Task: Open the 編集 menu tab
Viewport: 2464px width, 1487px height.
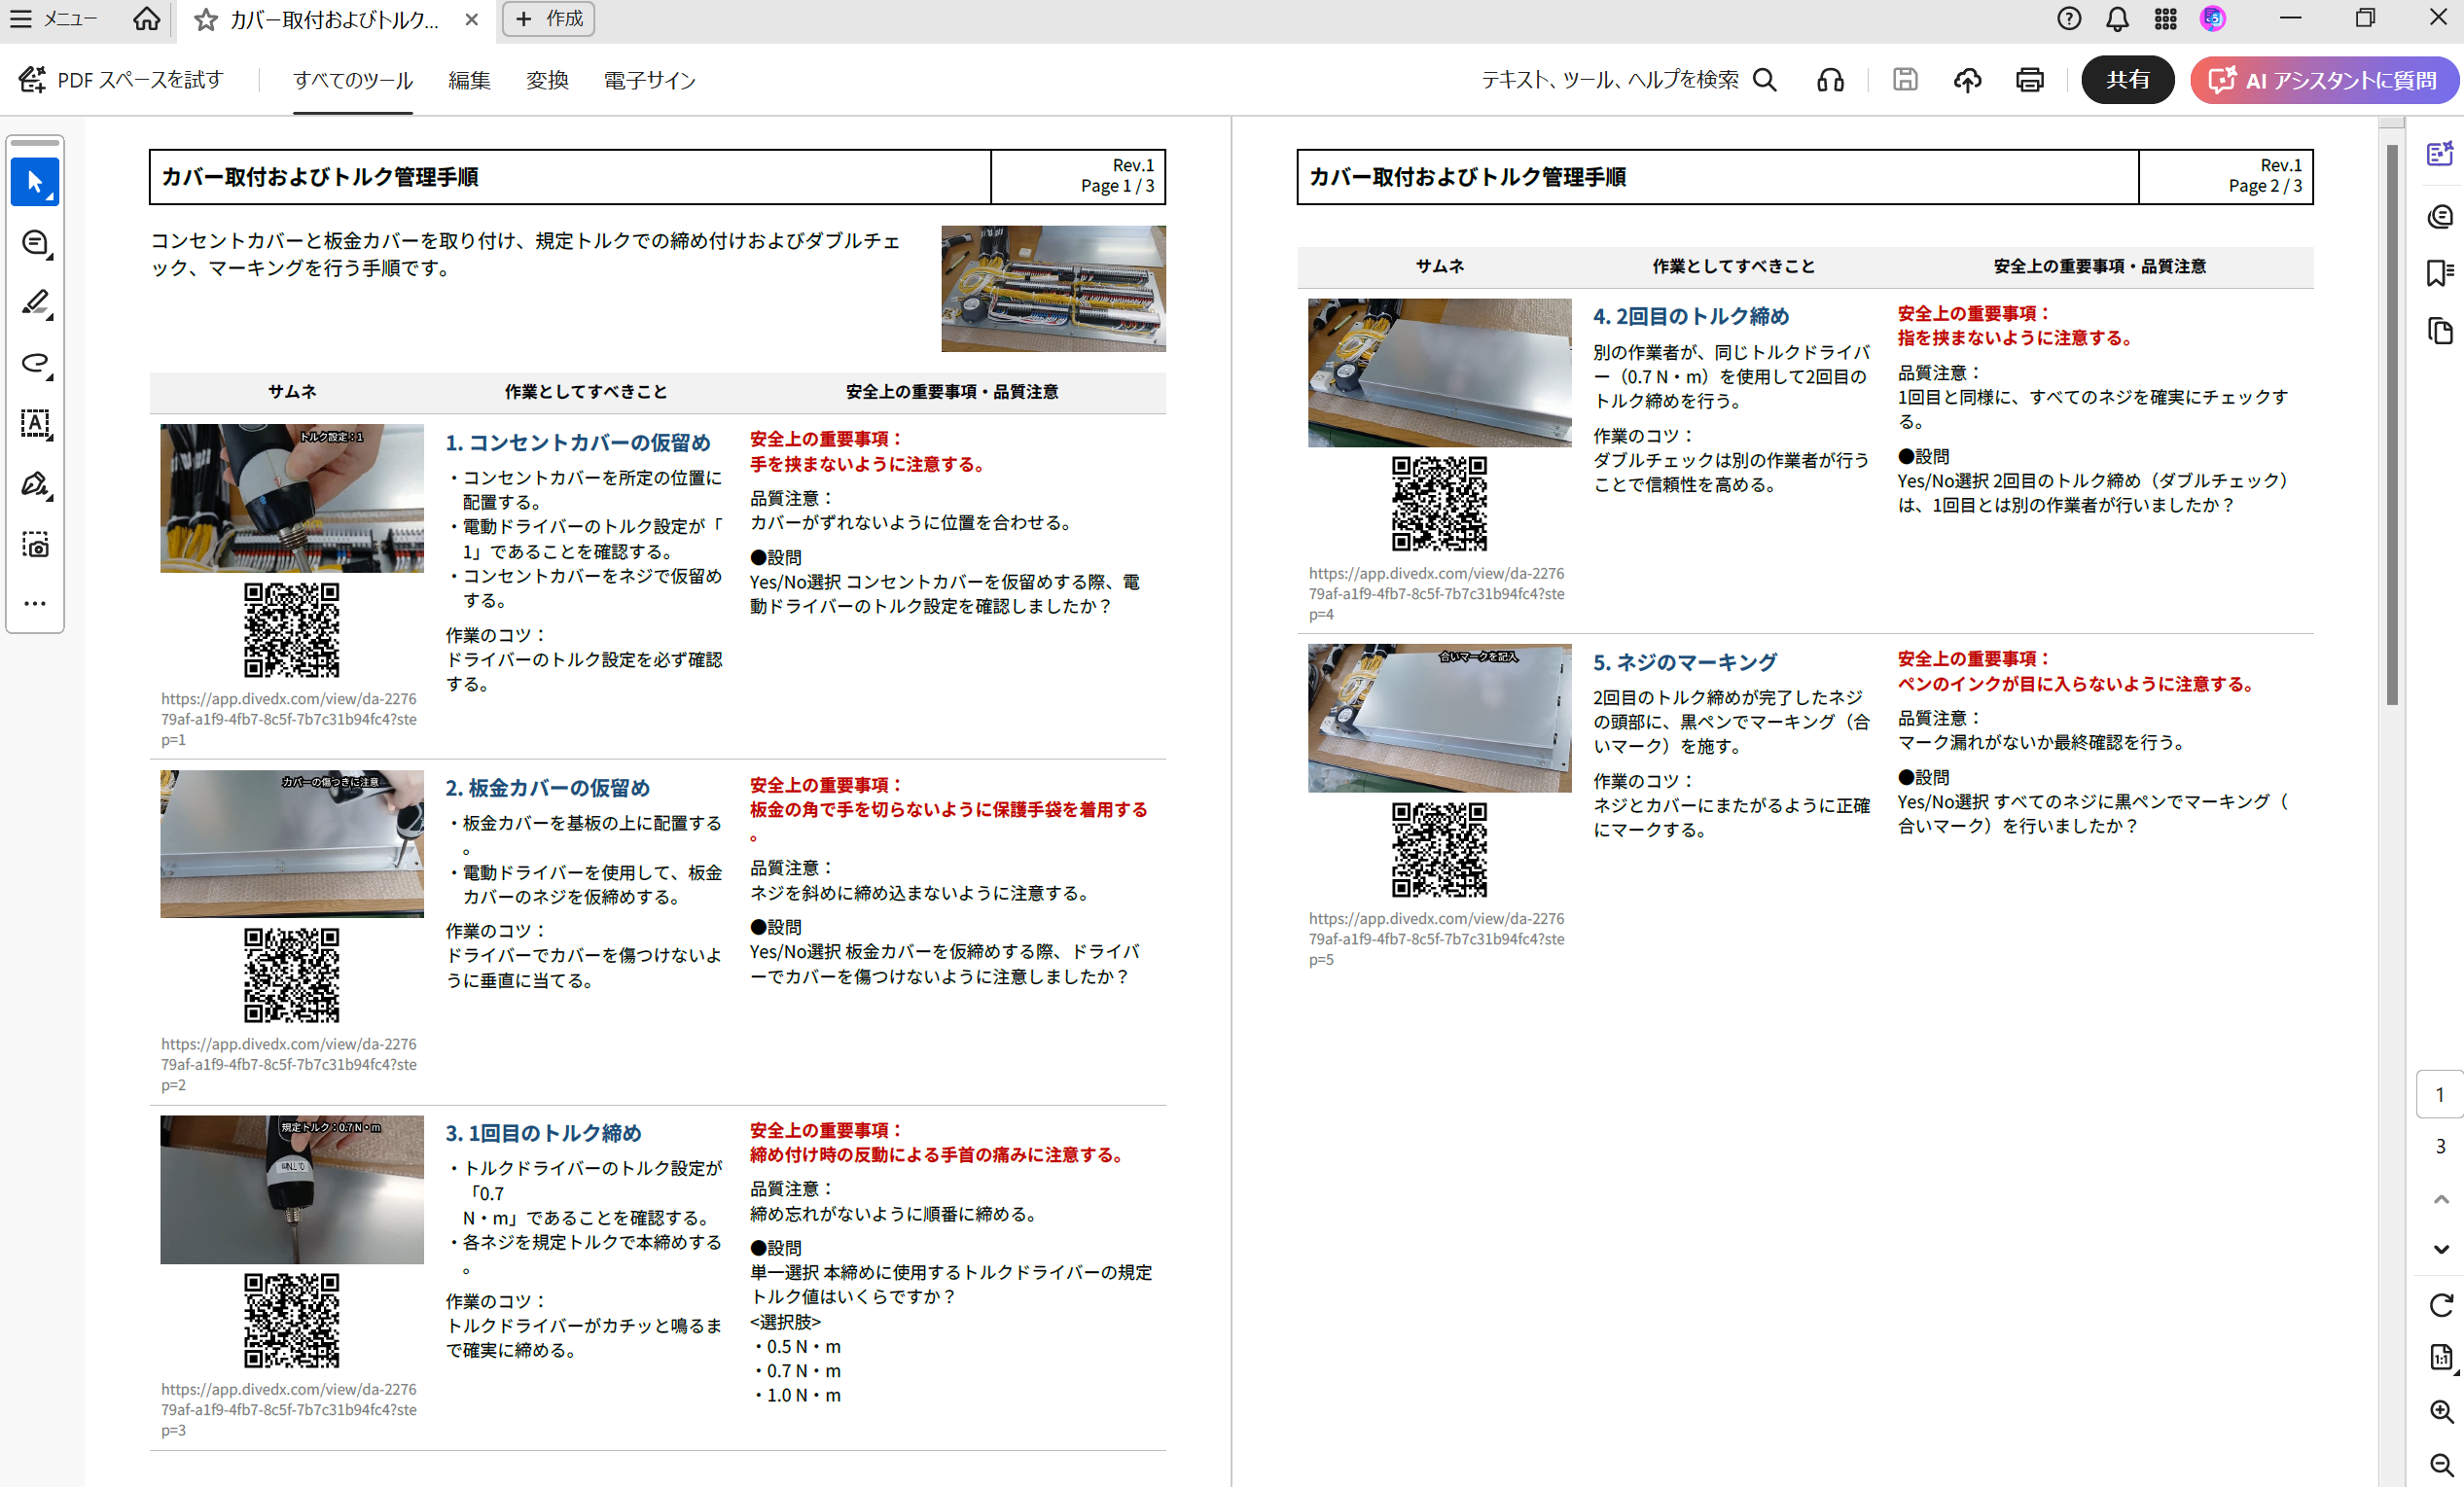Action: pos(469,80)
